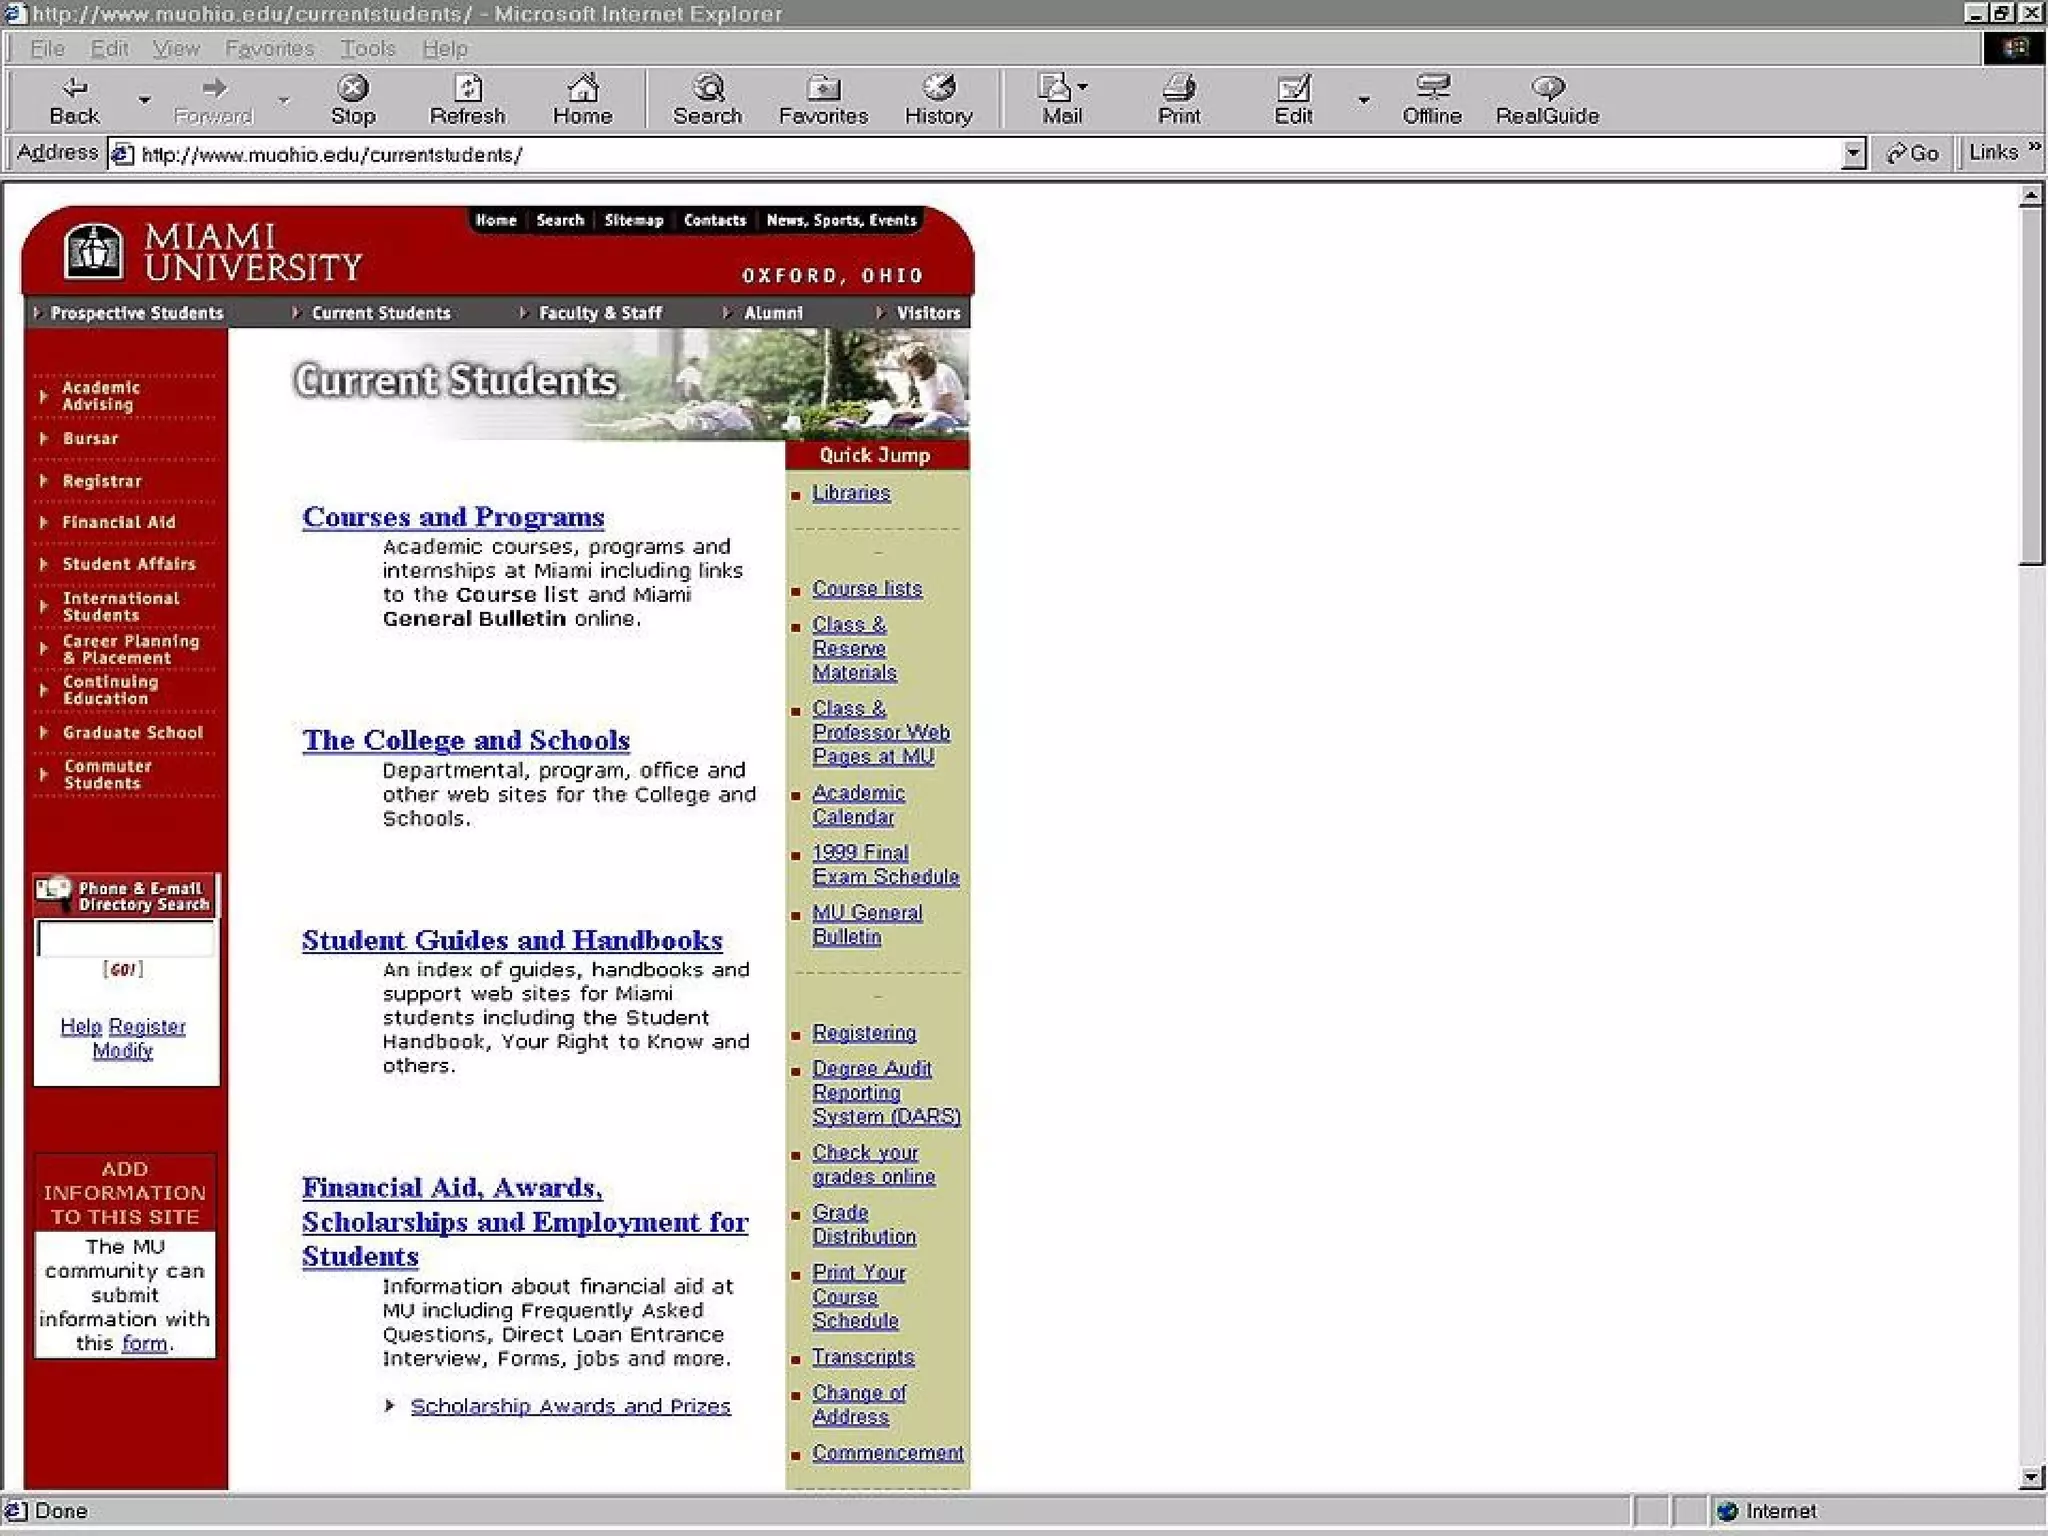2048x1536 pixels.
Task: Open the address bar dropdown arrow
Action: (x=1853, y=154)
